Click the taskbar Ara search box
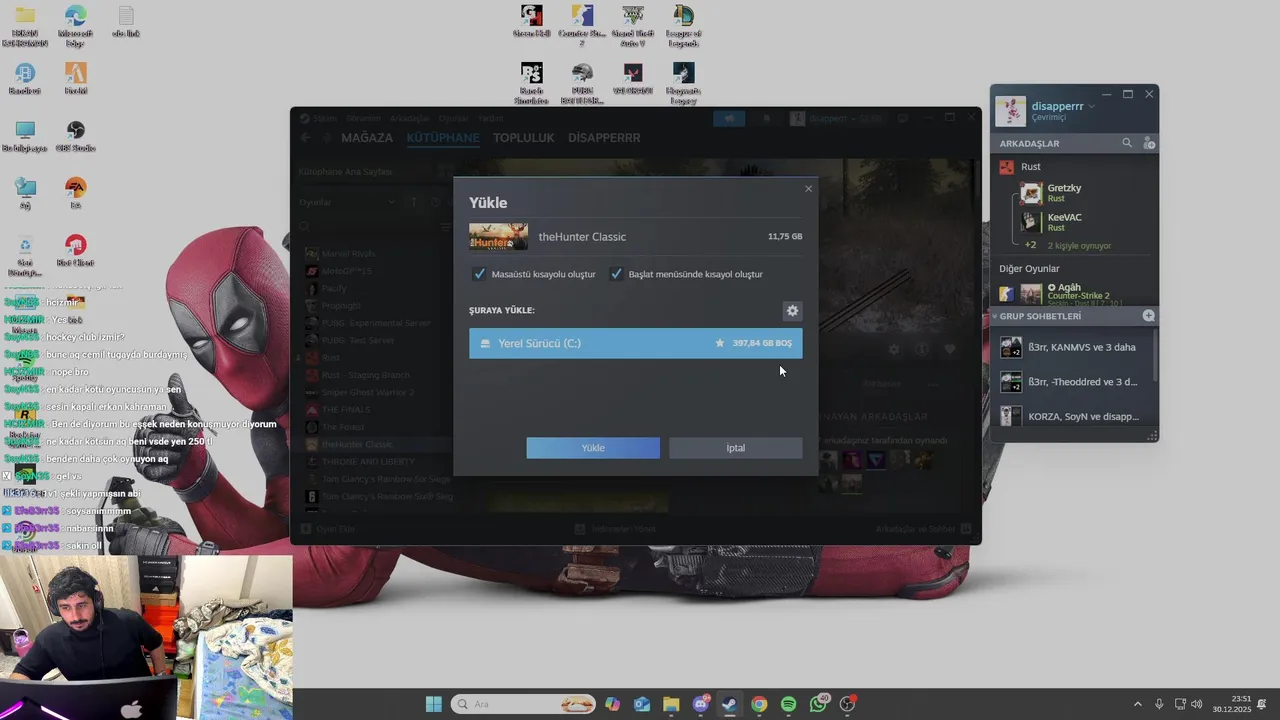Viewport: 1280px width, 720px height. click(523, 704)
